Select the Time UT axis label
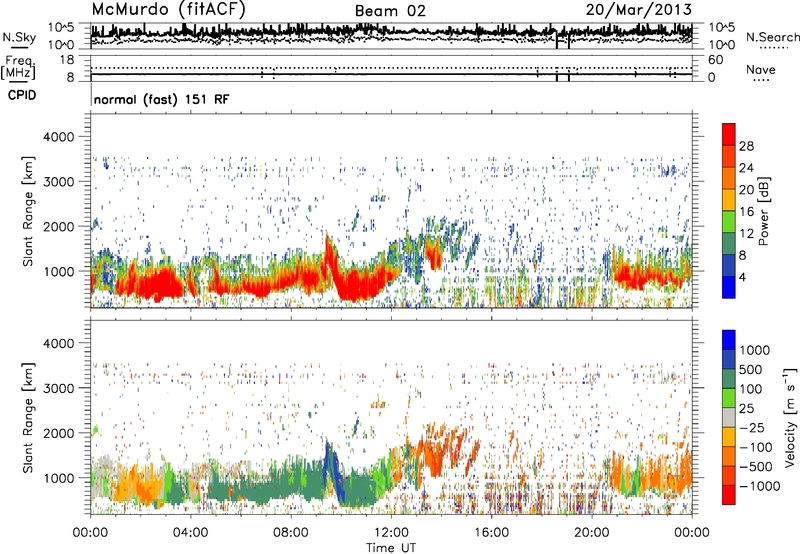Image resolution: width=800 pixels, height=554 pixels. click(x=391, y=548)
